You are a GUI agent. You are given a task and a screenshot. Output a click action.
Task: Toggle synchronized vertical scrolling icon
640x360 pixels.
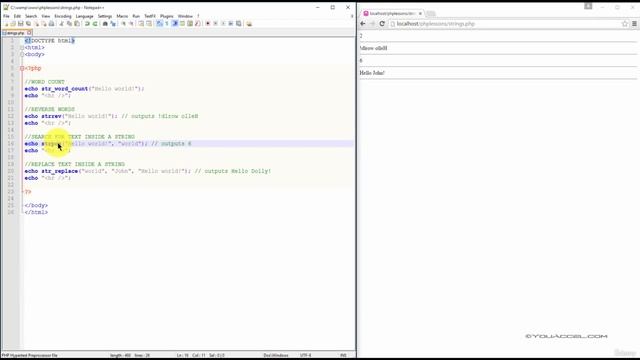click(141, 24)
